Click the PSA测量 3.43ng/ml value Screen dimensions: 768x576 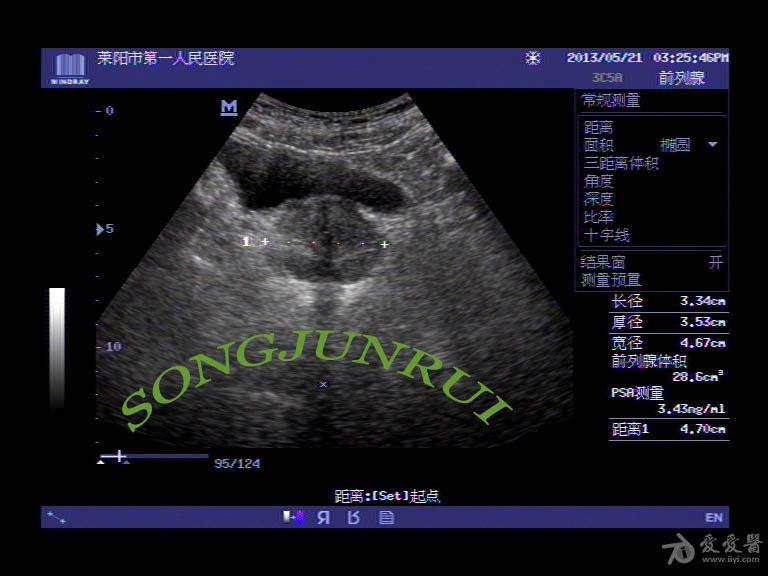pos(691,408)
